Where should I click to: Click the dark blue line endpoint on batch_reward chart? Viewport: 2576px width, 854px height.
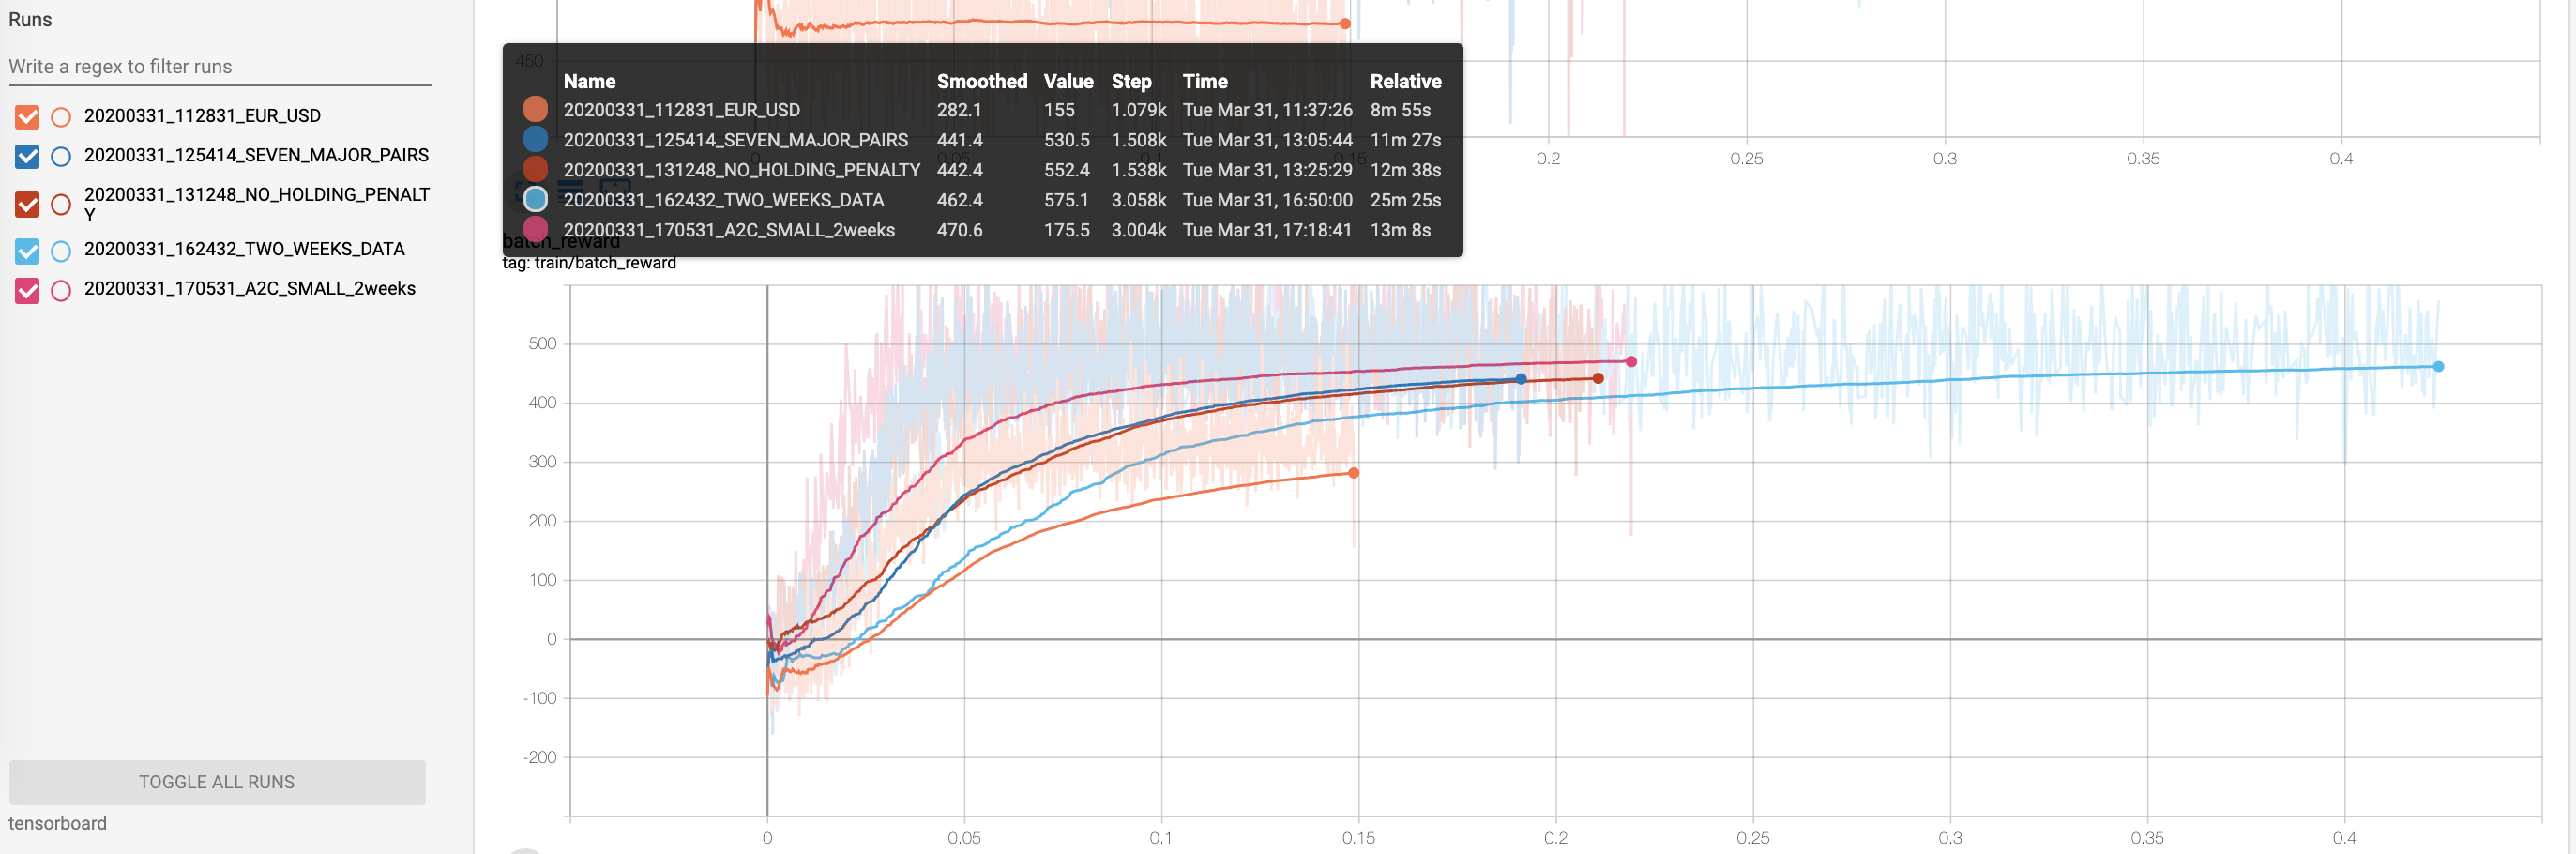pos(1521,379)
